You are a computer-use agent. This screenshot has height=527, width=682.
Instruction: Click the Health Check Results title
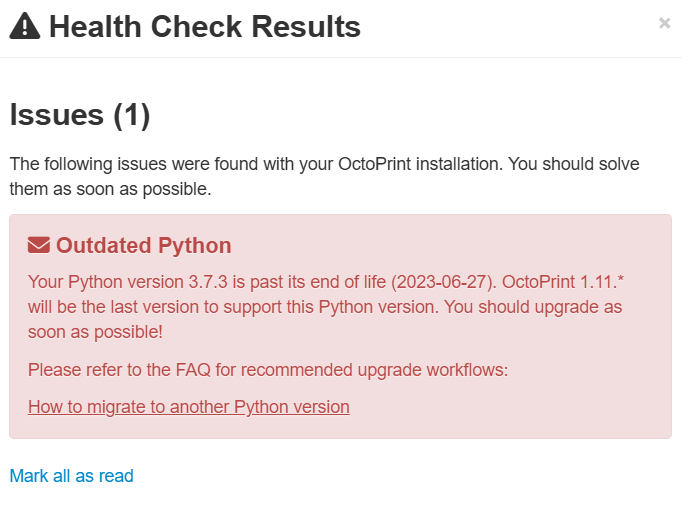pos(205,27)
